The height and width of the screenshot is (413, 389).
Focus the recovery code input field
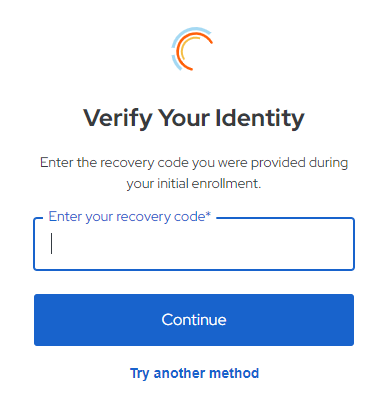pos(194,244)
